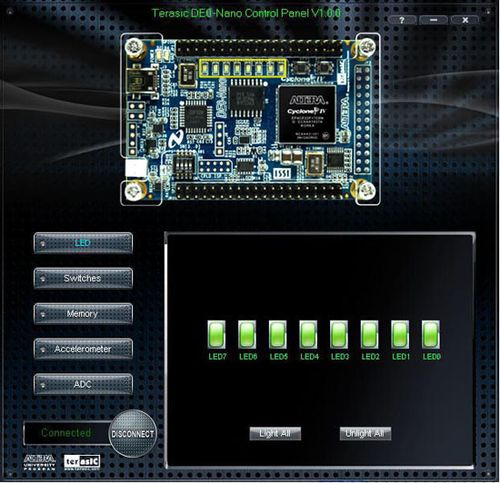The image size is (500, 483).
Task: Click the round DISCONNECT button
Action: click(133, 434)
